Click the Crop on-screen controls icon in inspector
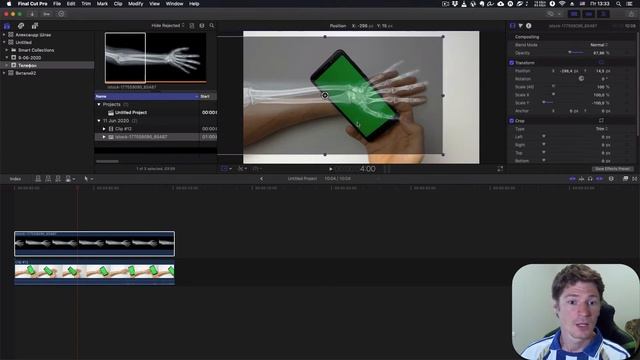Image resolution: width=640 pixels, height=360 pixels. click(x=601, y=120)
